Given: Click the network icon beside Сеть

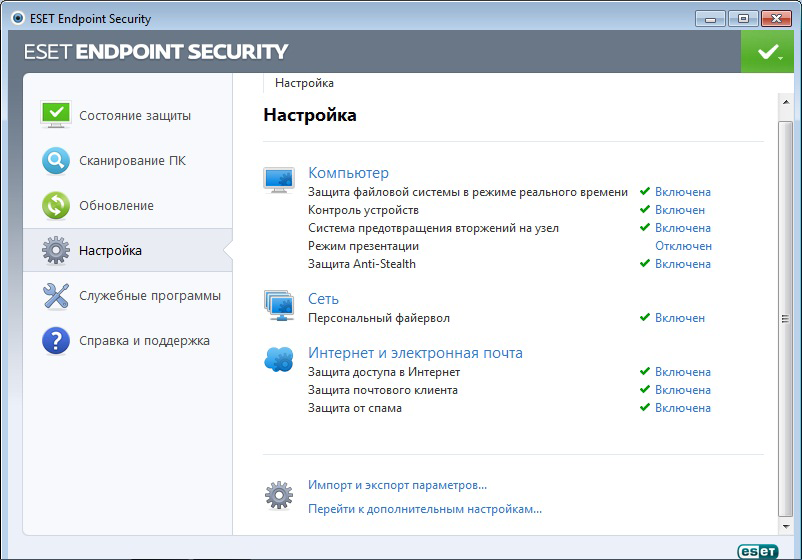Looking at the screenshot, I should pos(279,304).
